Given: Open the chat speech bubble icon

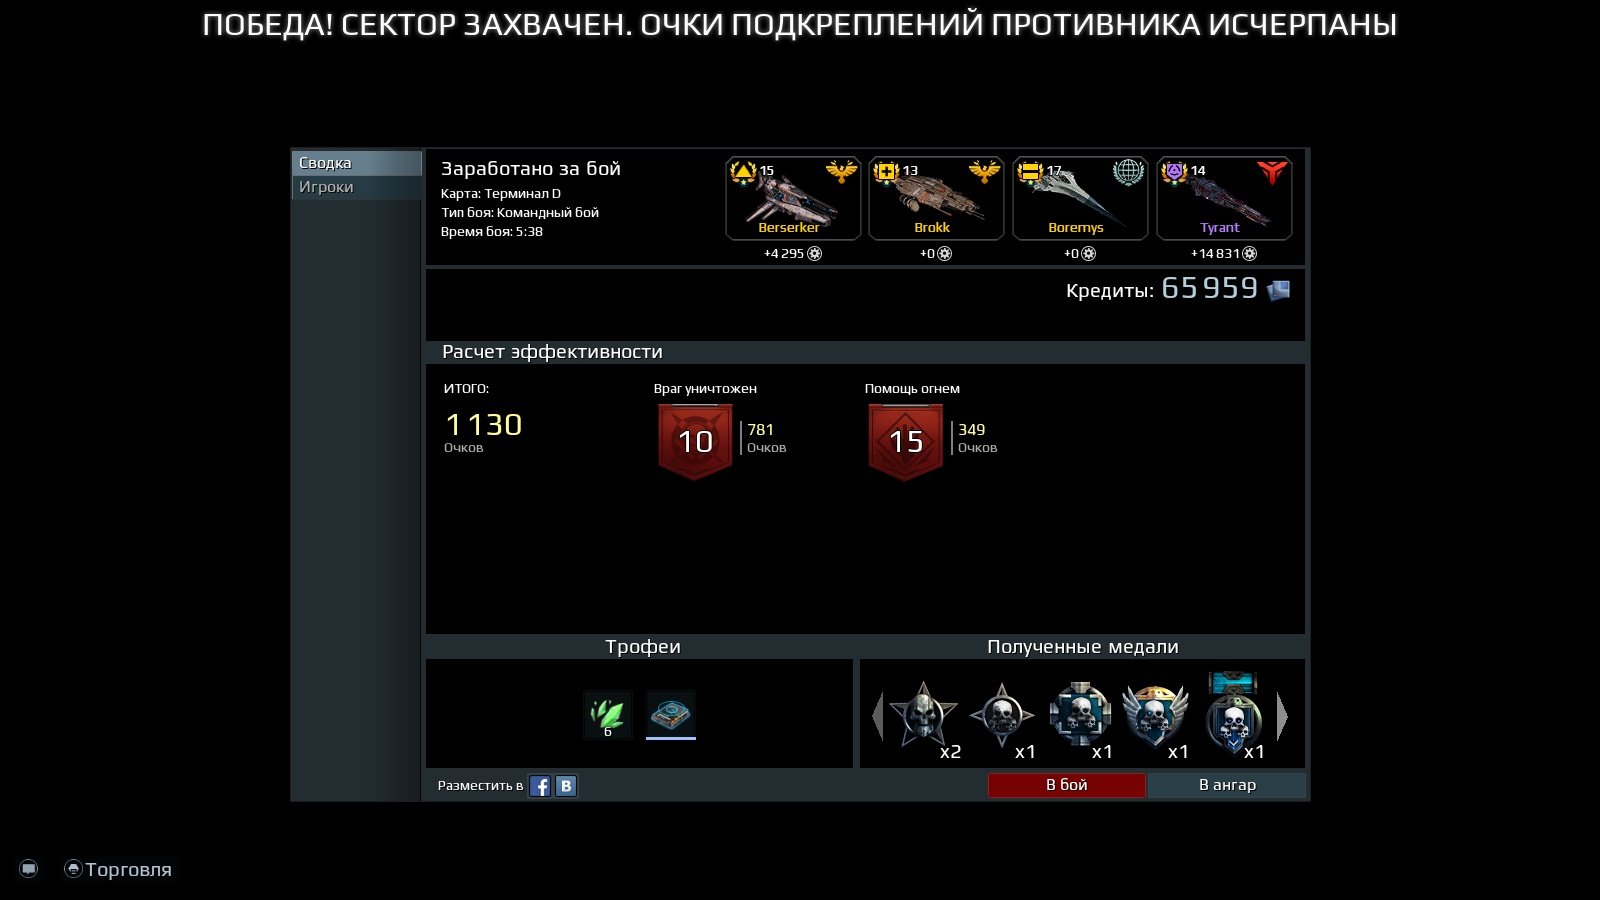Looking at the screenshot, I should 29,869.
